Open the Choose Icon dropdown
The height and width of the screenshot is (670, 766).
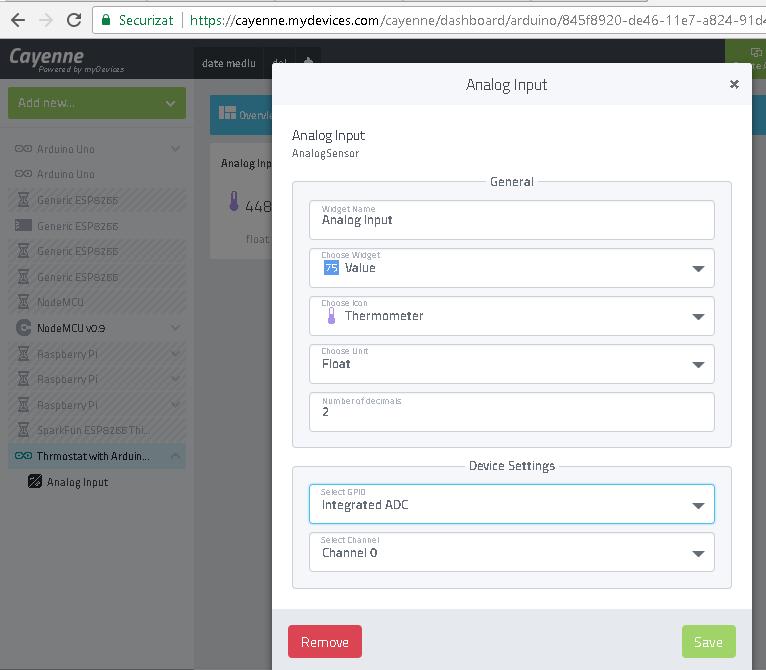(x=511, y=316)
